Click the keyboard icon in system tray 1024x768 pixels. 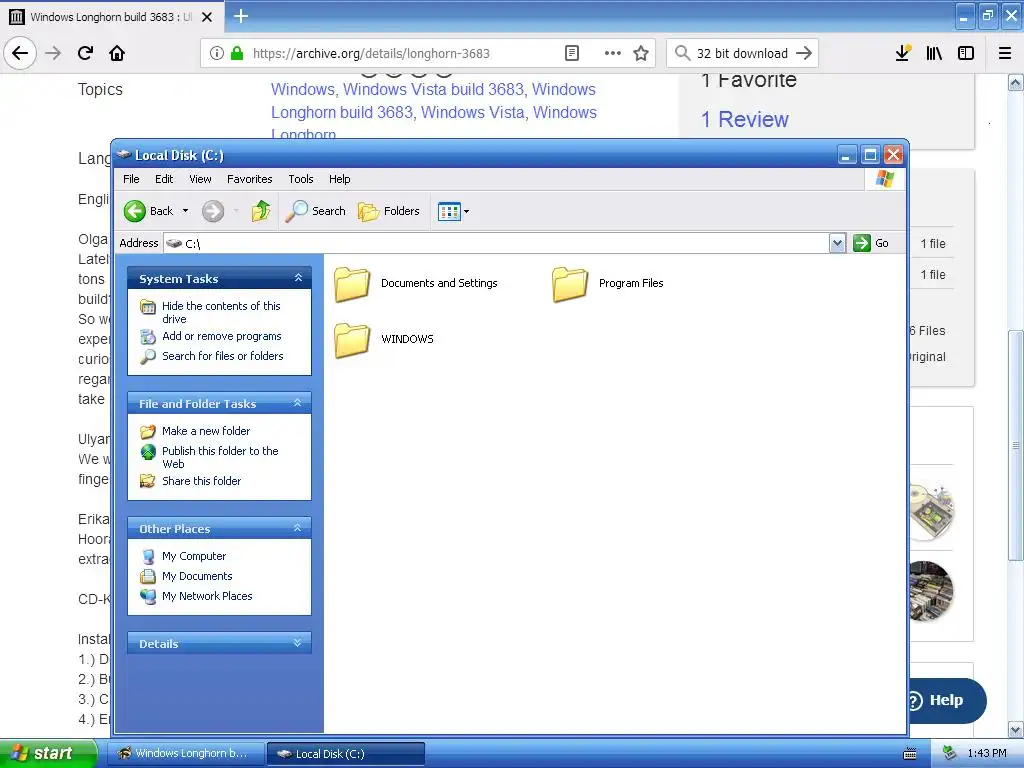(910, 754)
